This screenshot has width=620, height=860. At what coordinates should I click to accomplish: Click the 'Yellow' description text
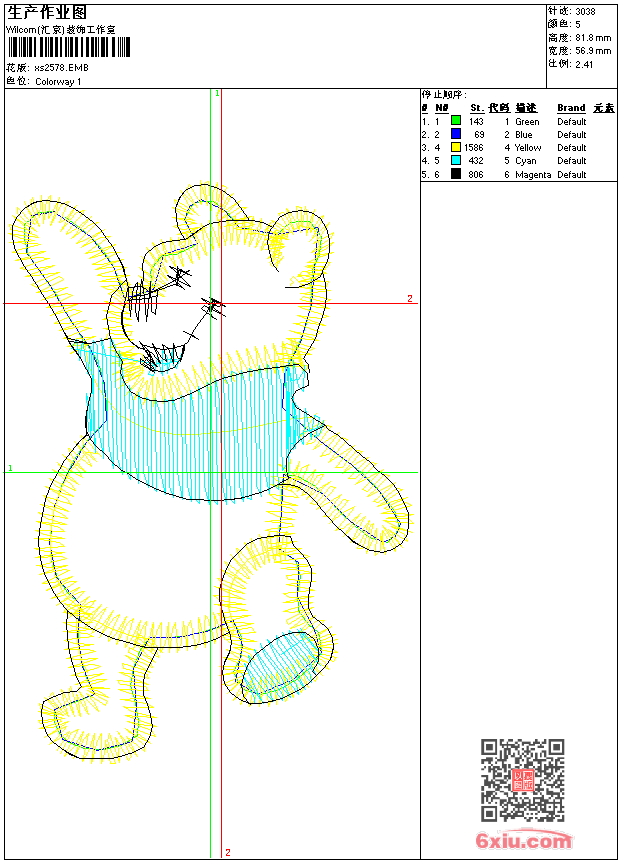point(528,148)
